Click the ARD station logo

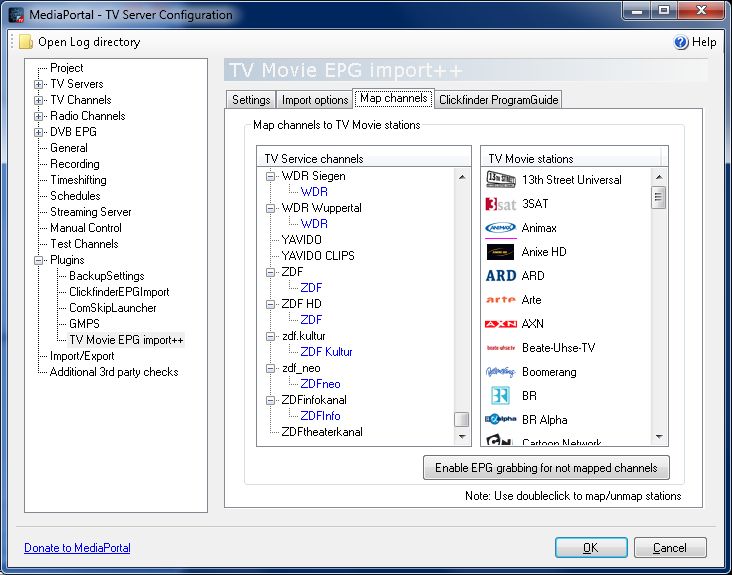(x=500, y=276)
